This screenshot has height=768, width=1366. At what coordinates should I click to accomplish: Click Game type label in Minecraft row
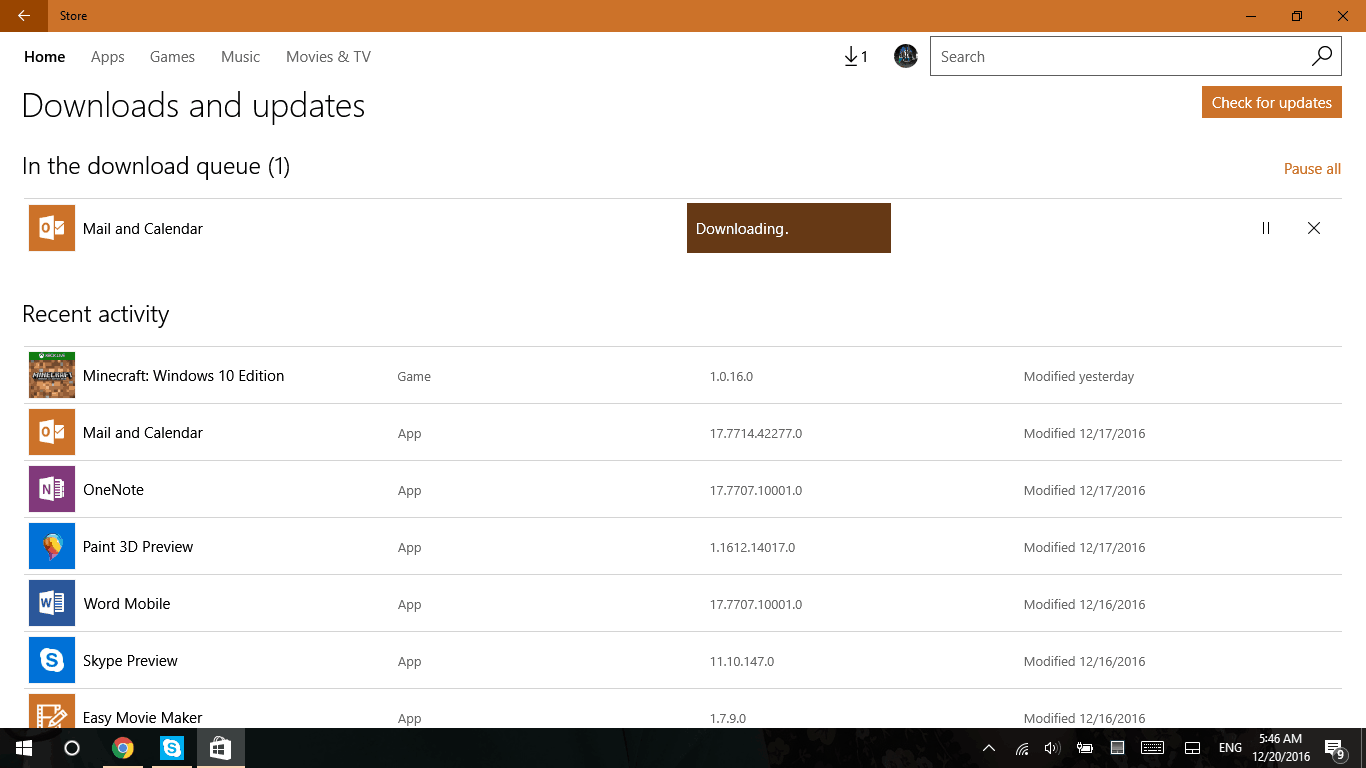pos(414,377)
